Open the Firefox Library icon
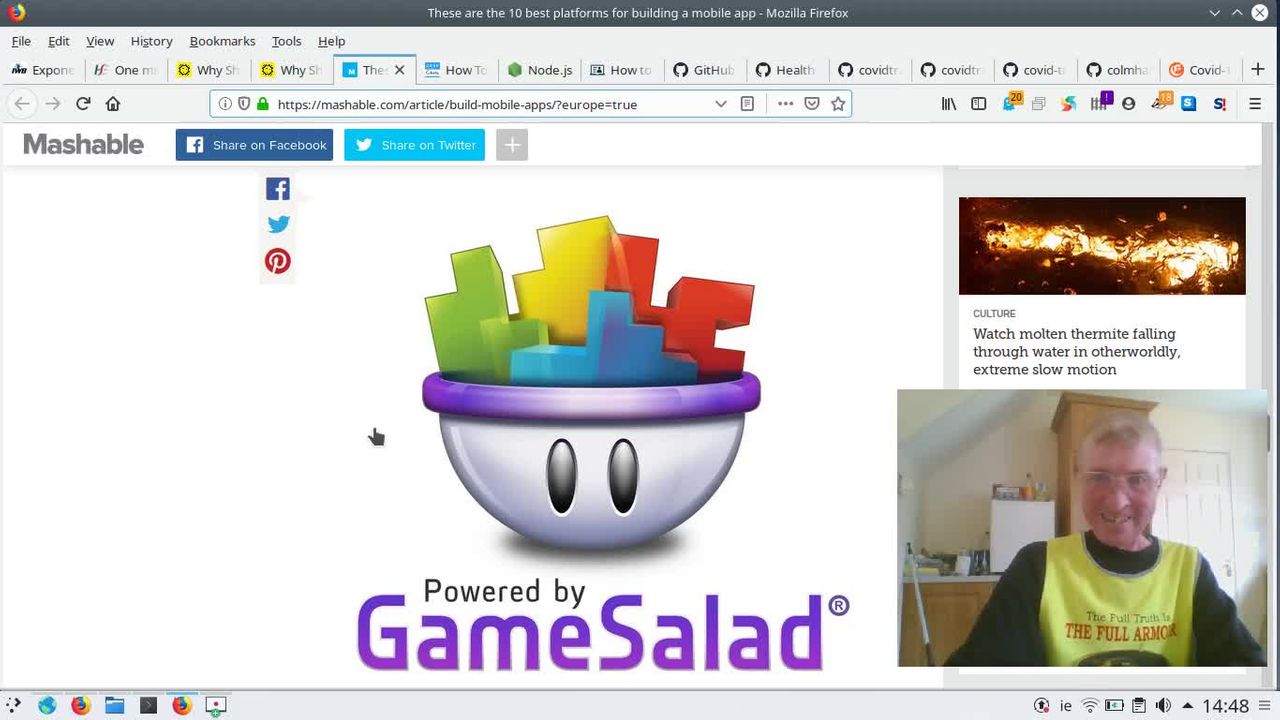 tap(949, 104)
